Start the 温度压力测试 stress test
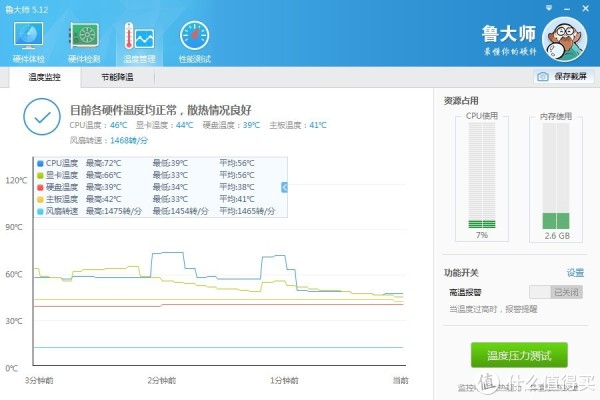This screenshot has height=400, width=600. pos(519,355)
